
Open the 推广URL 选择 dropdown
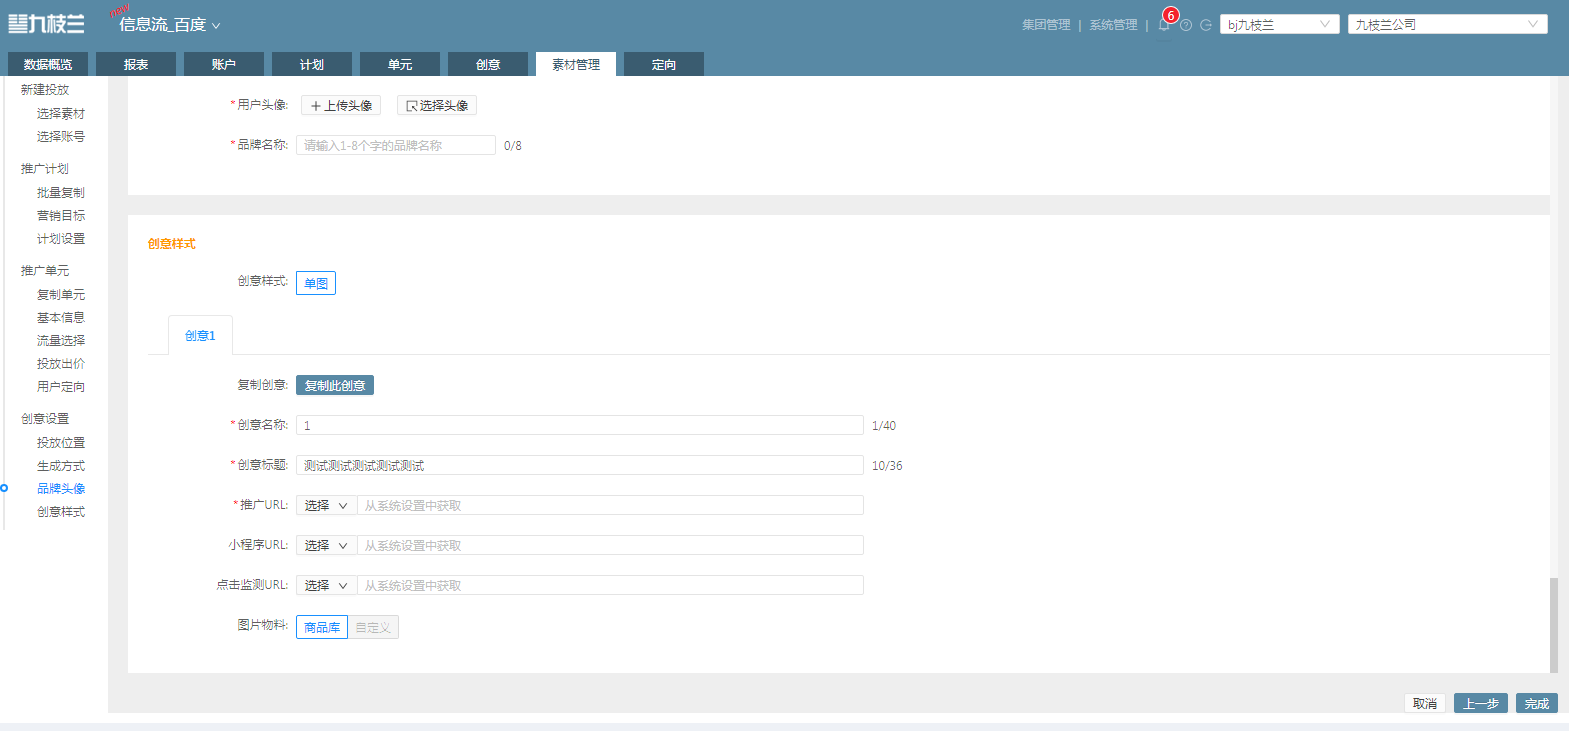(x=326, y=505)
